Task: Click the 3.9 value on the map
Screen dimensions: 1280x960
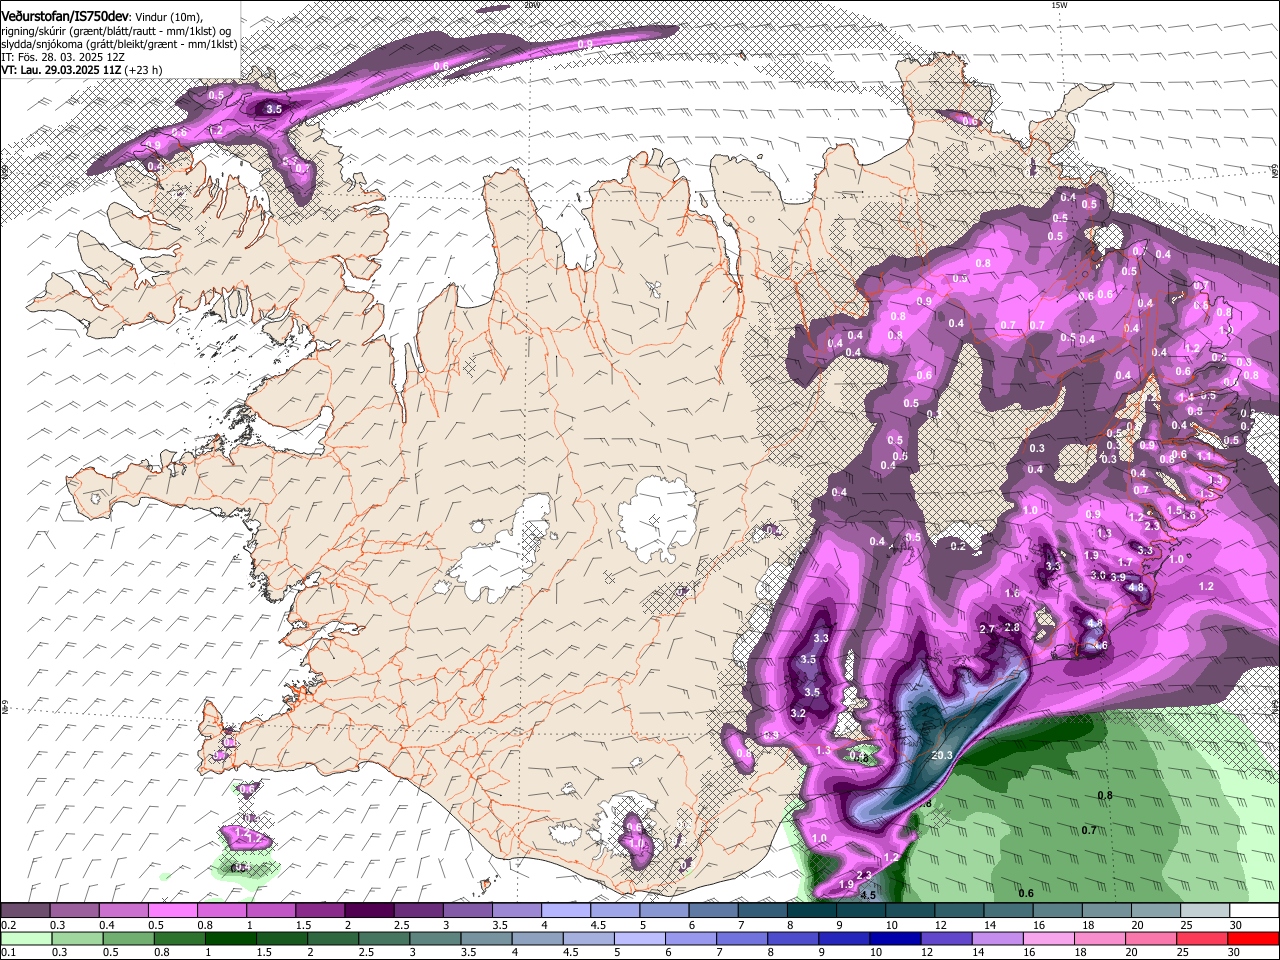Action: [1118, 577]
